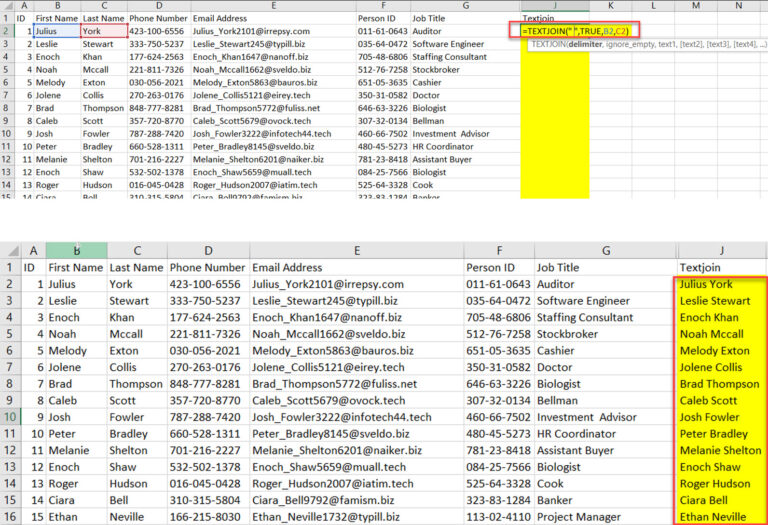Click 'Software Engineer' cell in upper sheet
The width and height of the screenshot is (768, 525).
465,44
